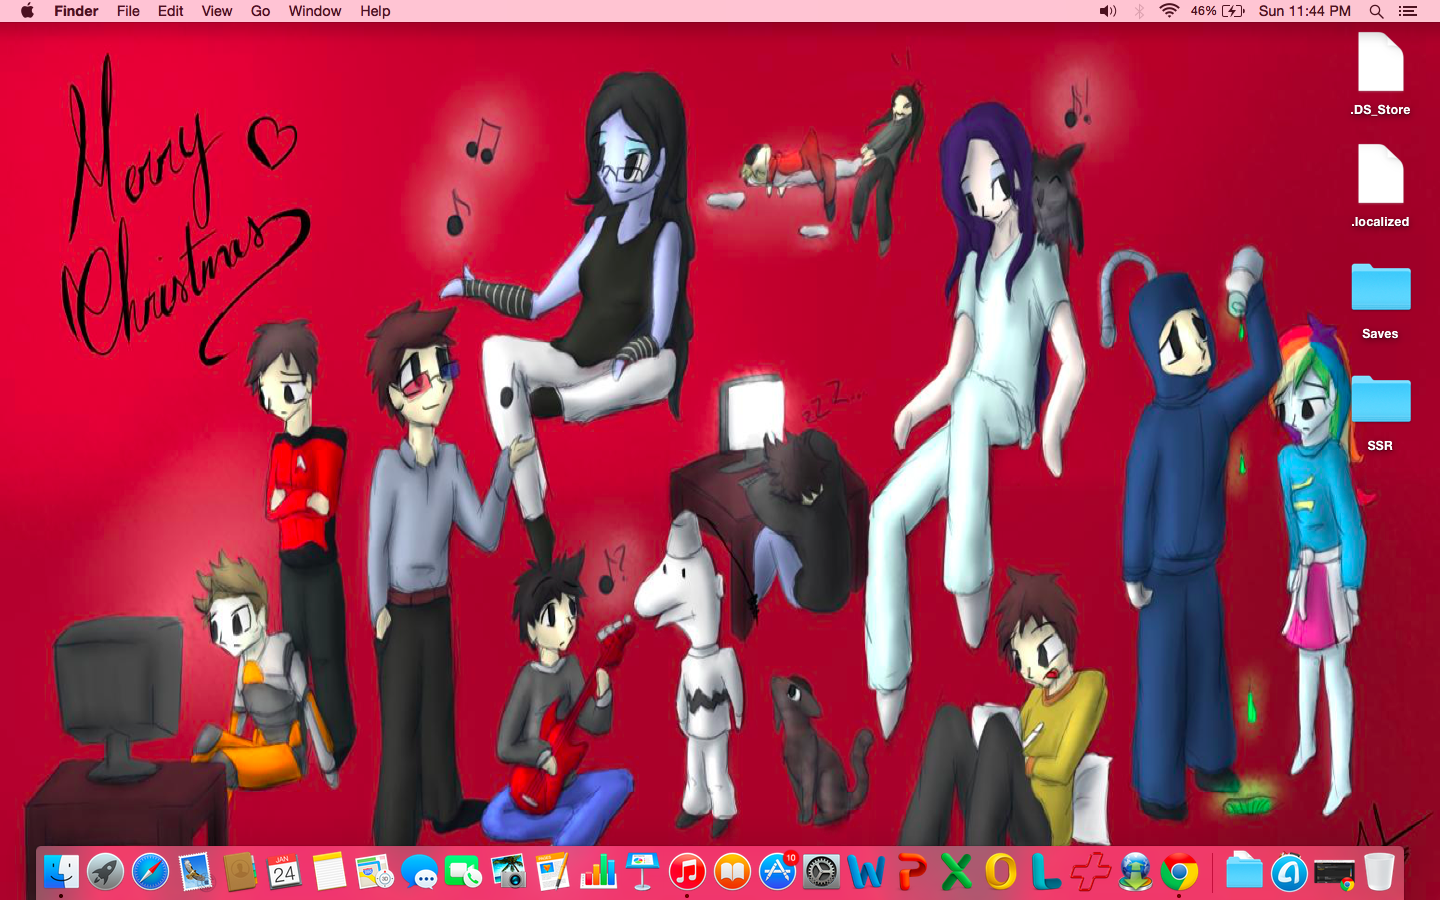This screenshot has height=900, width=1440.
Task: Open the Edit menu
Action: click(171, 11)
